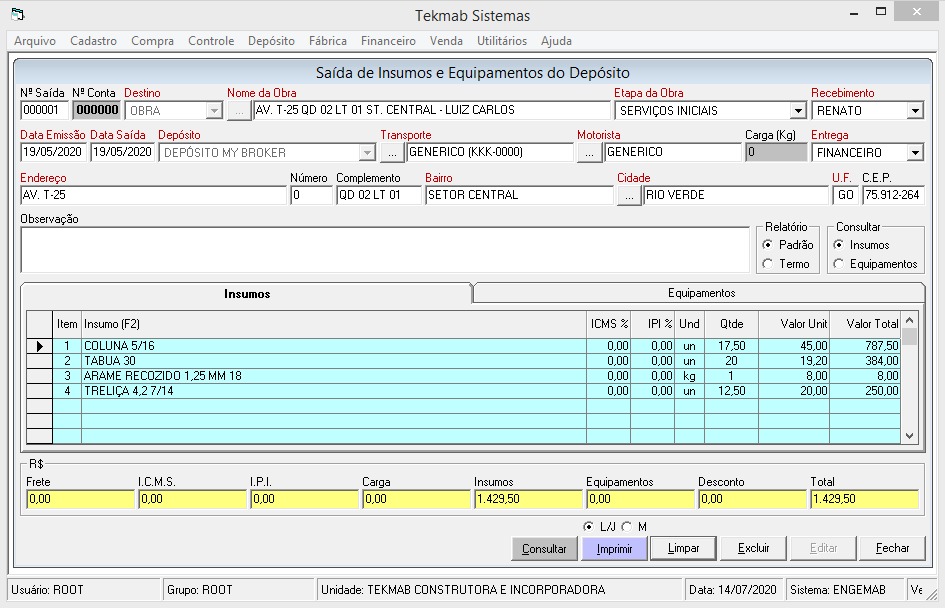Select the row indicator arrow for COLUNA 5/16
The image size is (945, 608).
point(39,346)
